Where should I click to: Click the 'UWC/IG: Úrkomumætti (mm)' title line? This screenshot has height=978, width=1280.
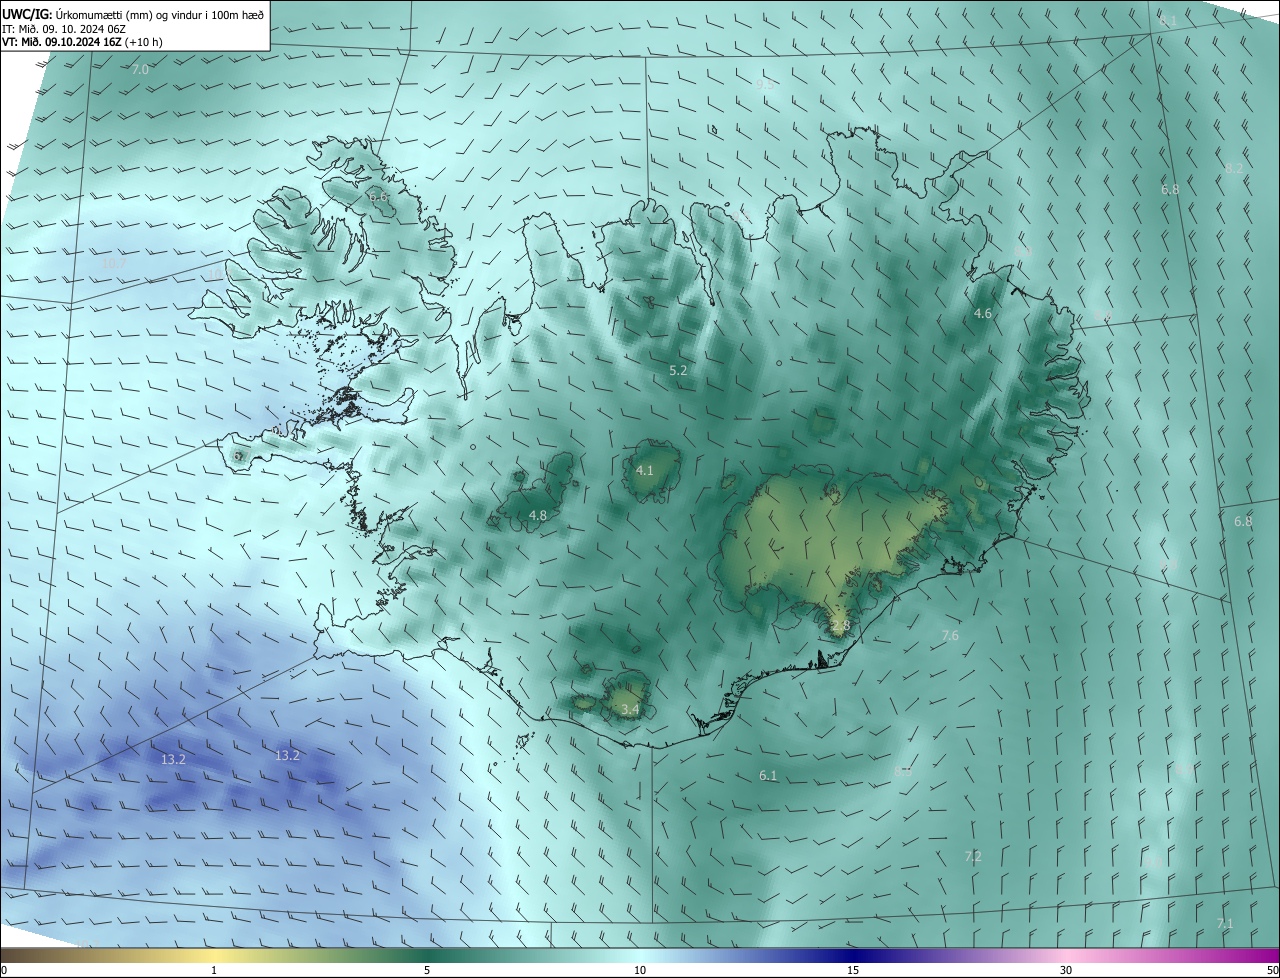(x=133, y=15)
